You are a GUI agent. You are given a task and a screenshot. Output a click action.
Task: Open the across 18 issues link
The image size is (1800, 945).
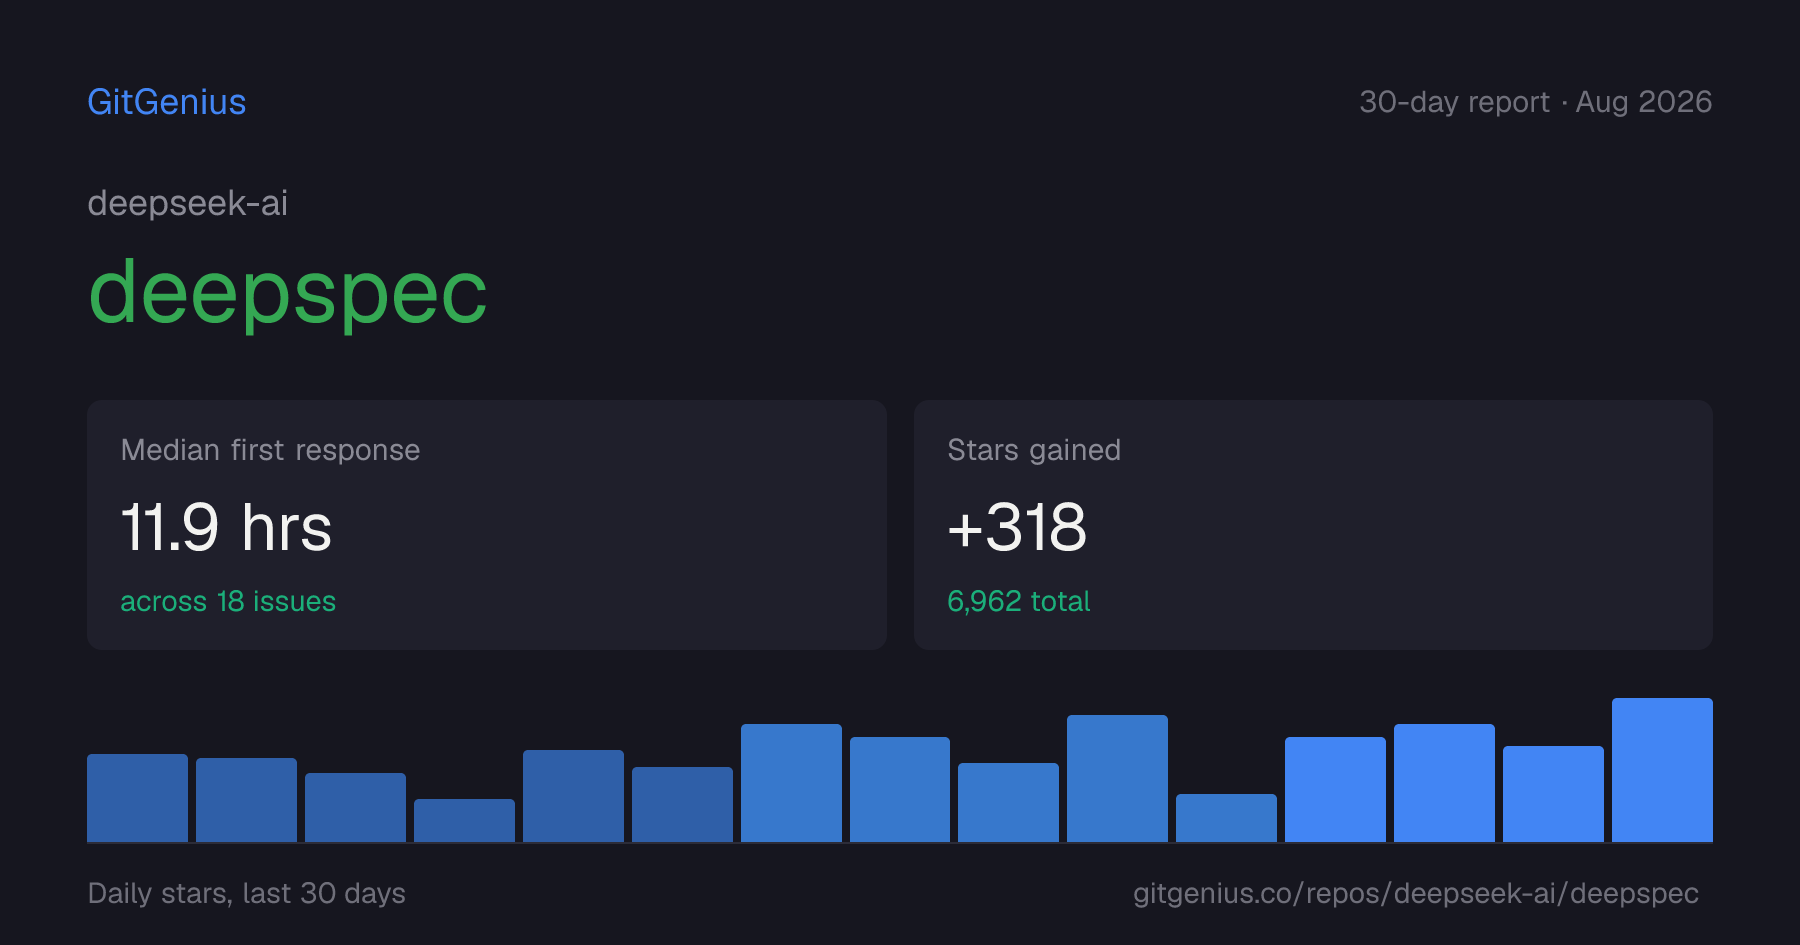(228, 601)
